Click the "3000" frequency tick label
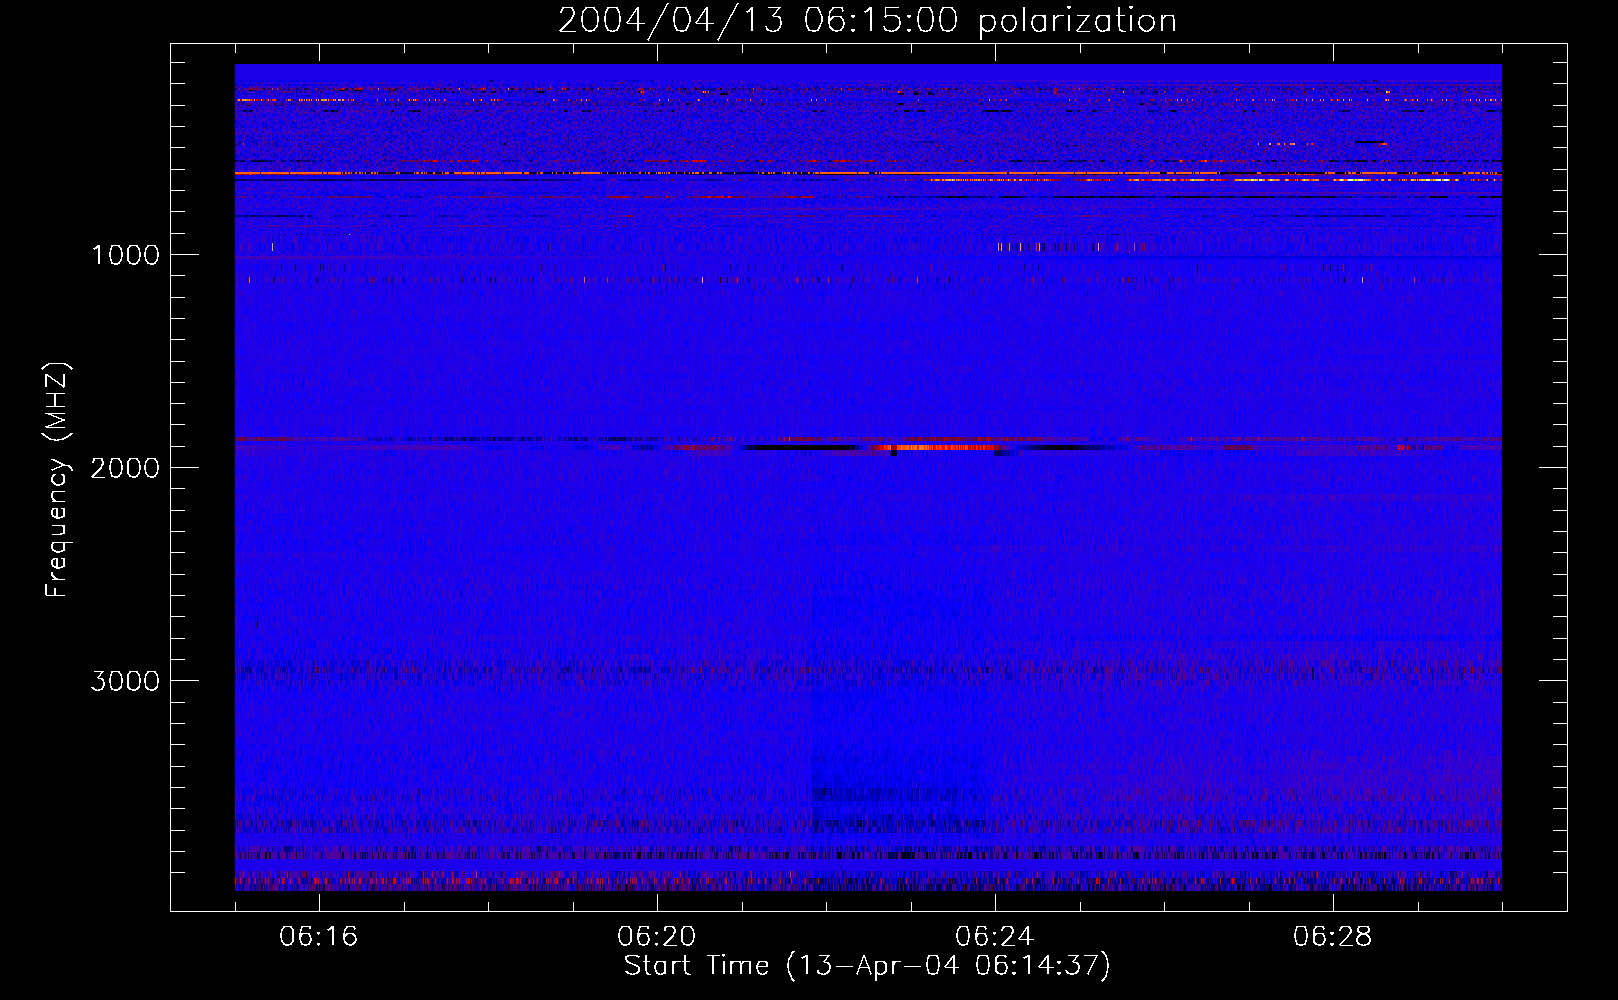Image resolution: width=1618 pixels, height=1000 pixels. [125, 681]
